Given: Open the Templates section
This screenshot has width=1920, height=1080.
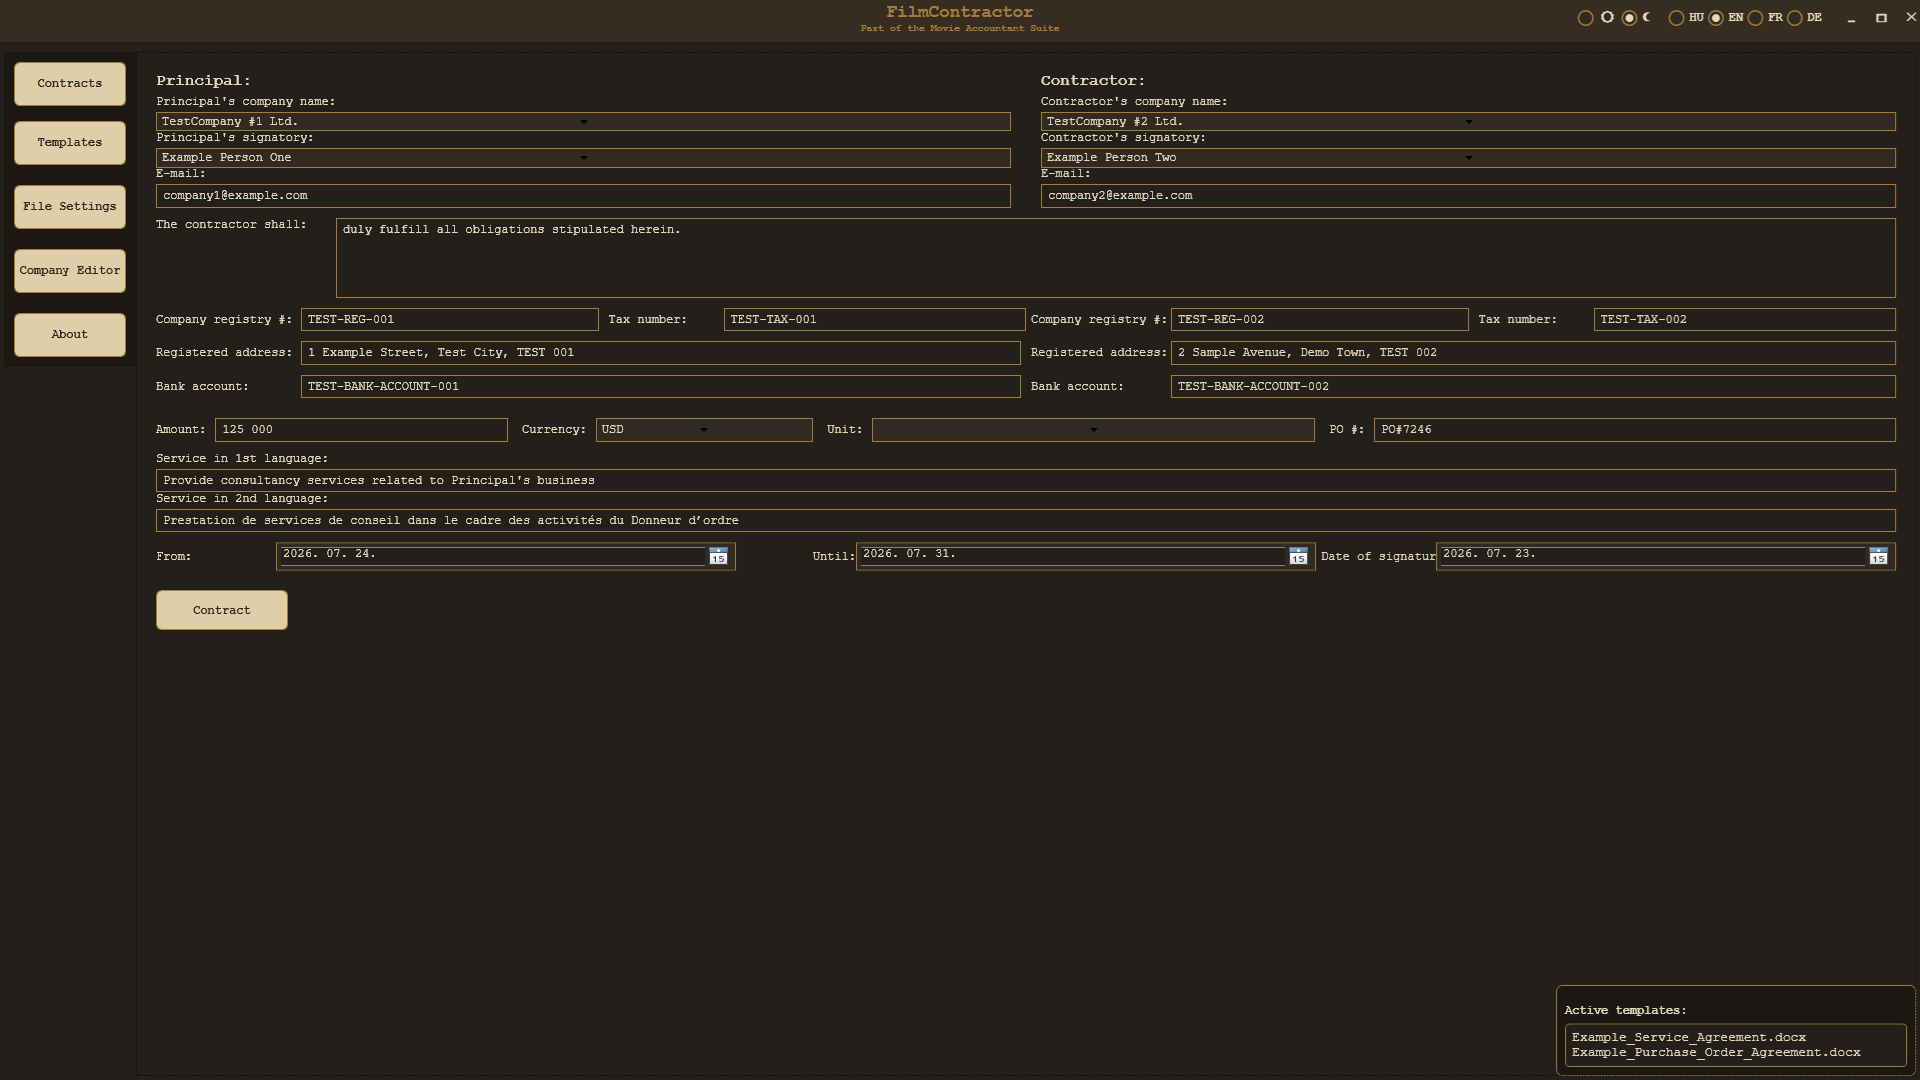Looking at the screenshot, I should (x=70, y=143).
